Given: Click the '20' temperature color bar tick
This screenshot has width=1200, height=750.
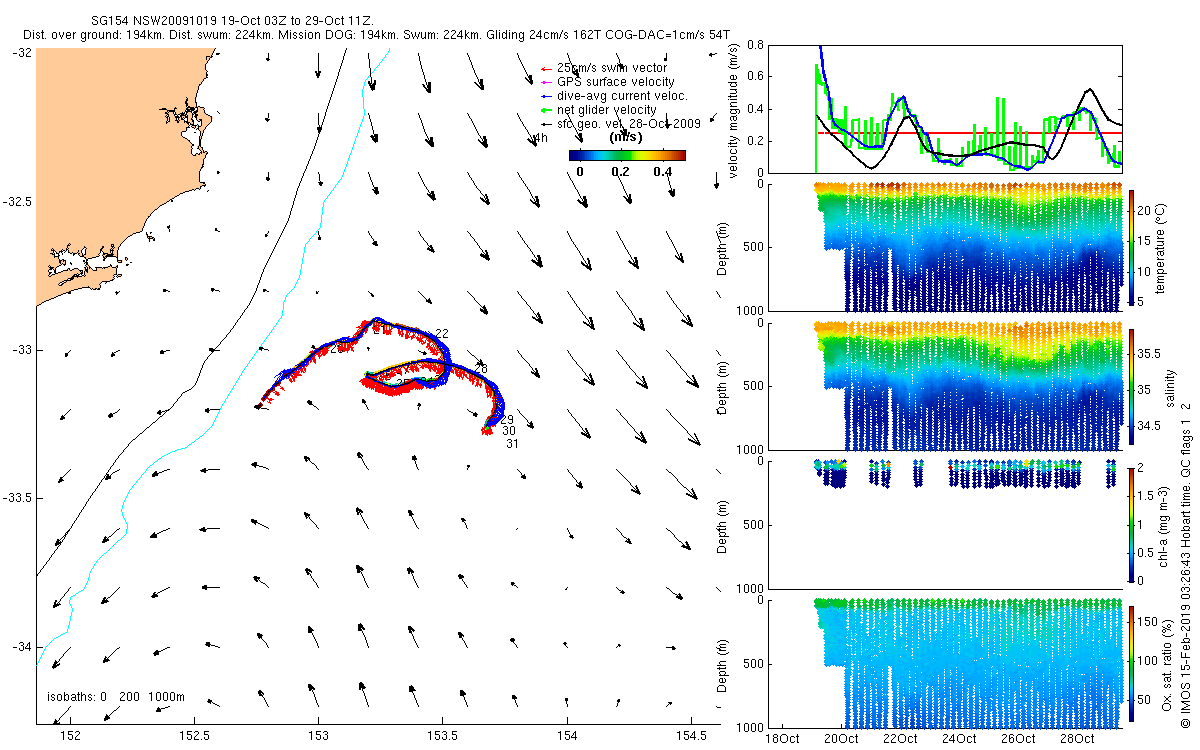Looking at the screenshot, I should click(x=1146, y=211).
